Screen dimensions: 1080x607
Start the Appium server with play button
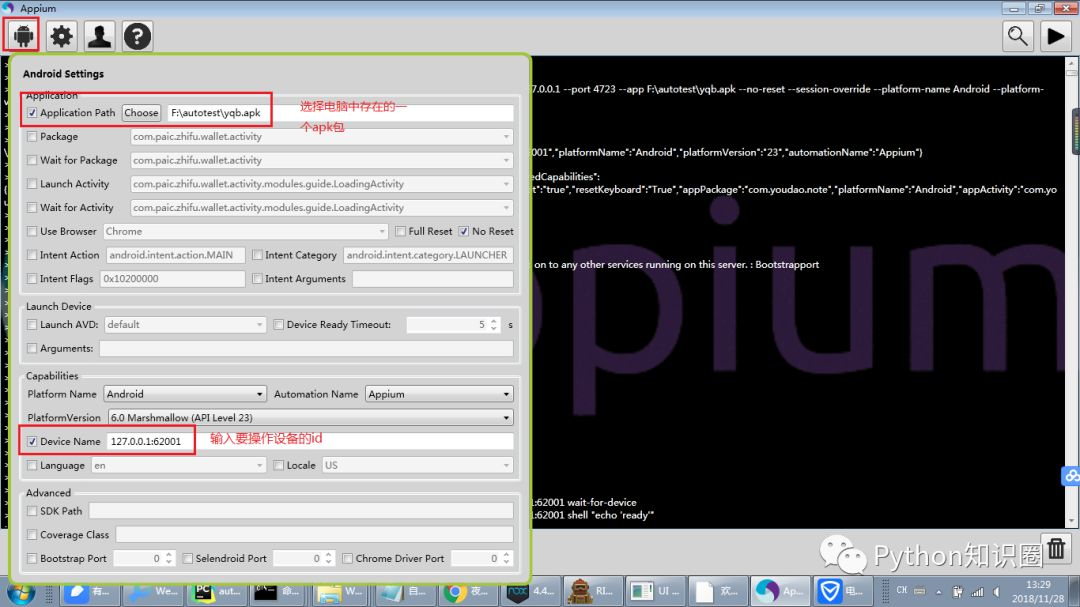tap(1055, 36)
